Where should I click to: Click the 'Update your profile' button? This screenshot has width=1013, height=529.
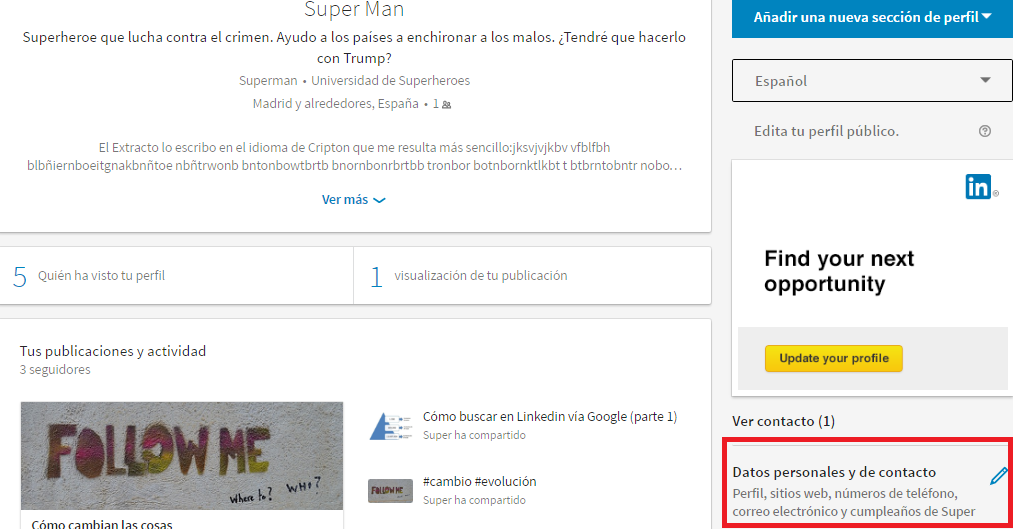tap(833, 358)
